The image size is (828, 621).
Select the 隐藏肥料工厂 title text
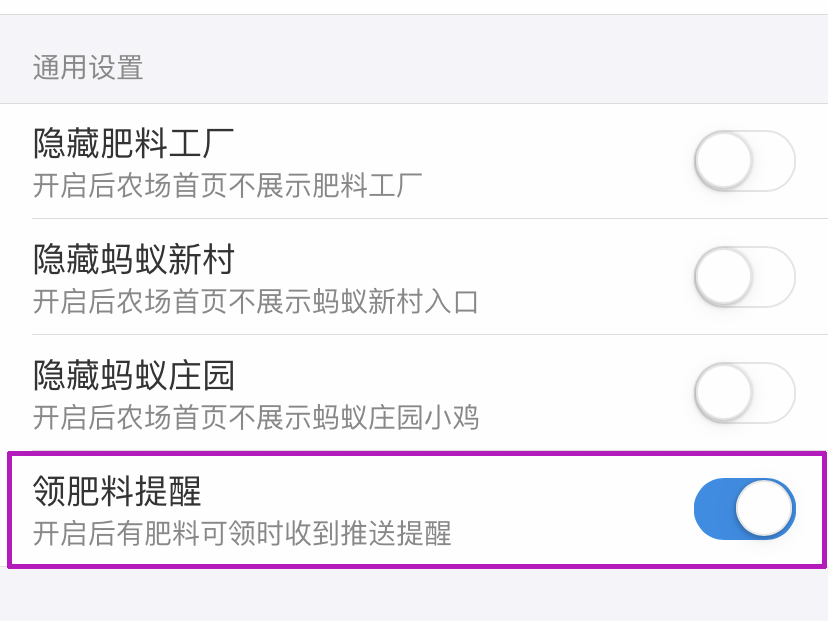(x=133, y=145)
